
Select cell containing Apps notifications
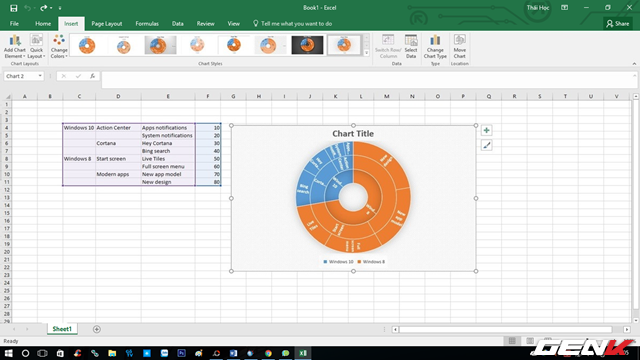pyautogui.click(x=168, y=128)
